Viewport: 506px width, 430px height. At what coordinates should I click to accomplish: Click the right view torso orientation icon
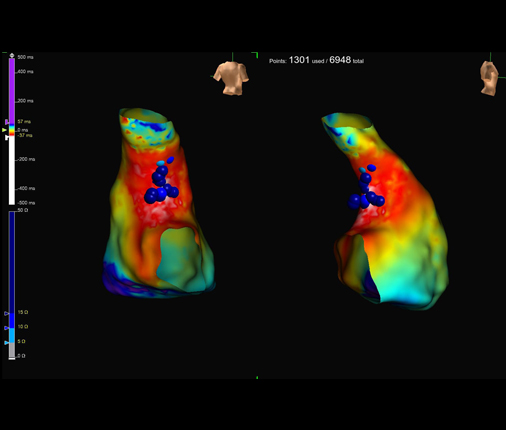tap(489, 79)
